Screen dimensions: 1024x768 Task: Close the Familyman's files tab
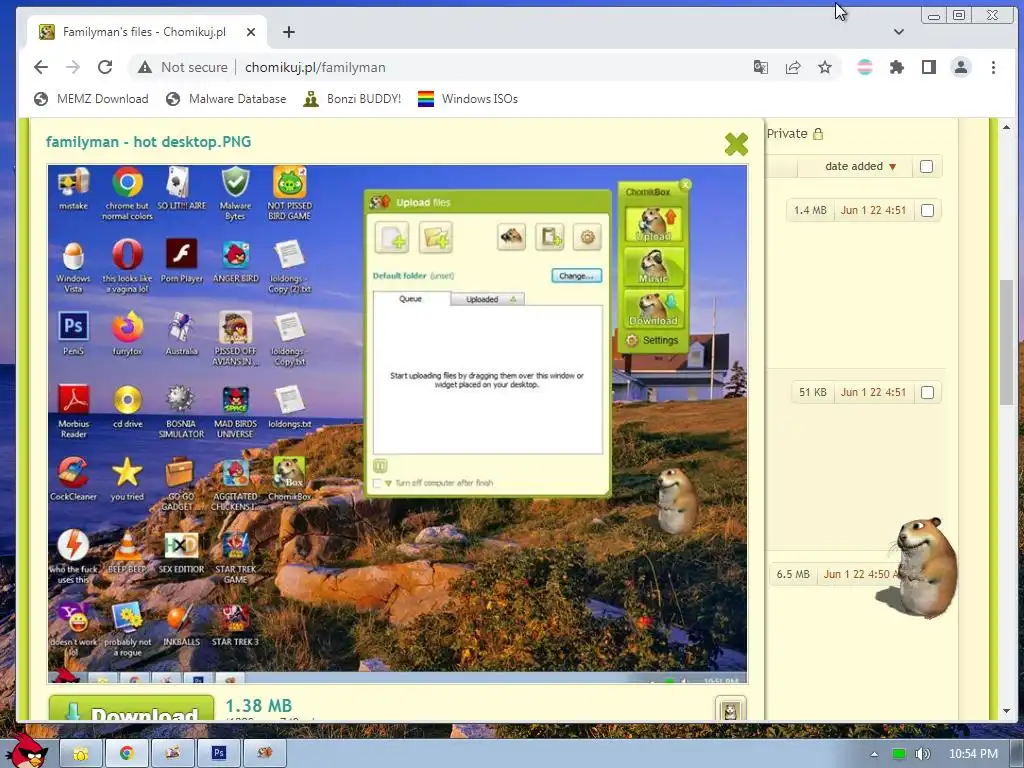tap(251, 32)
